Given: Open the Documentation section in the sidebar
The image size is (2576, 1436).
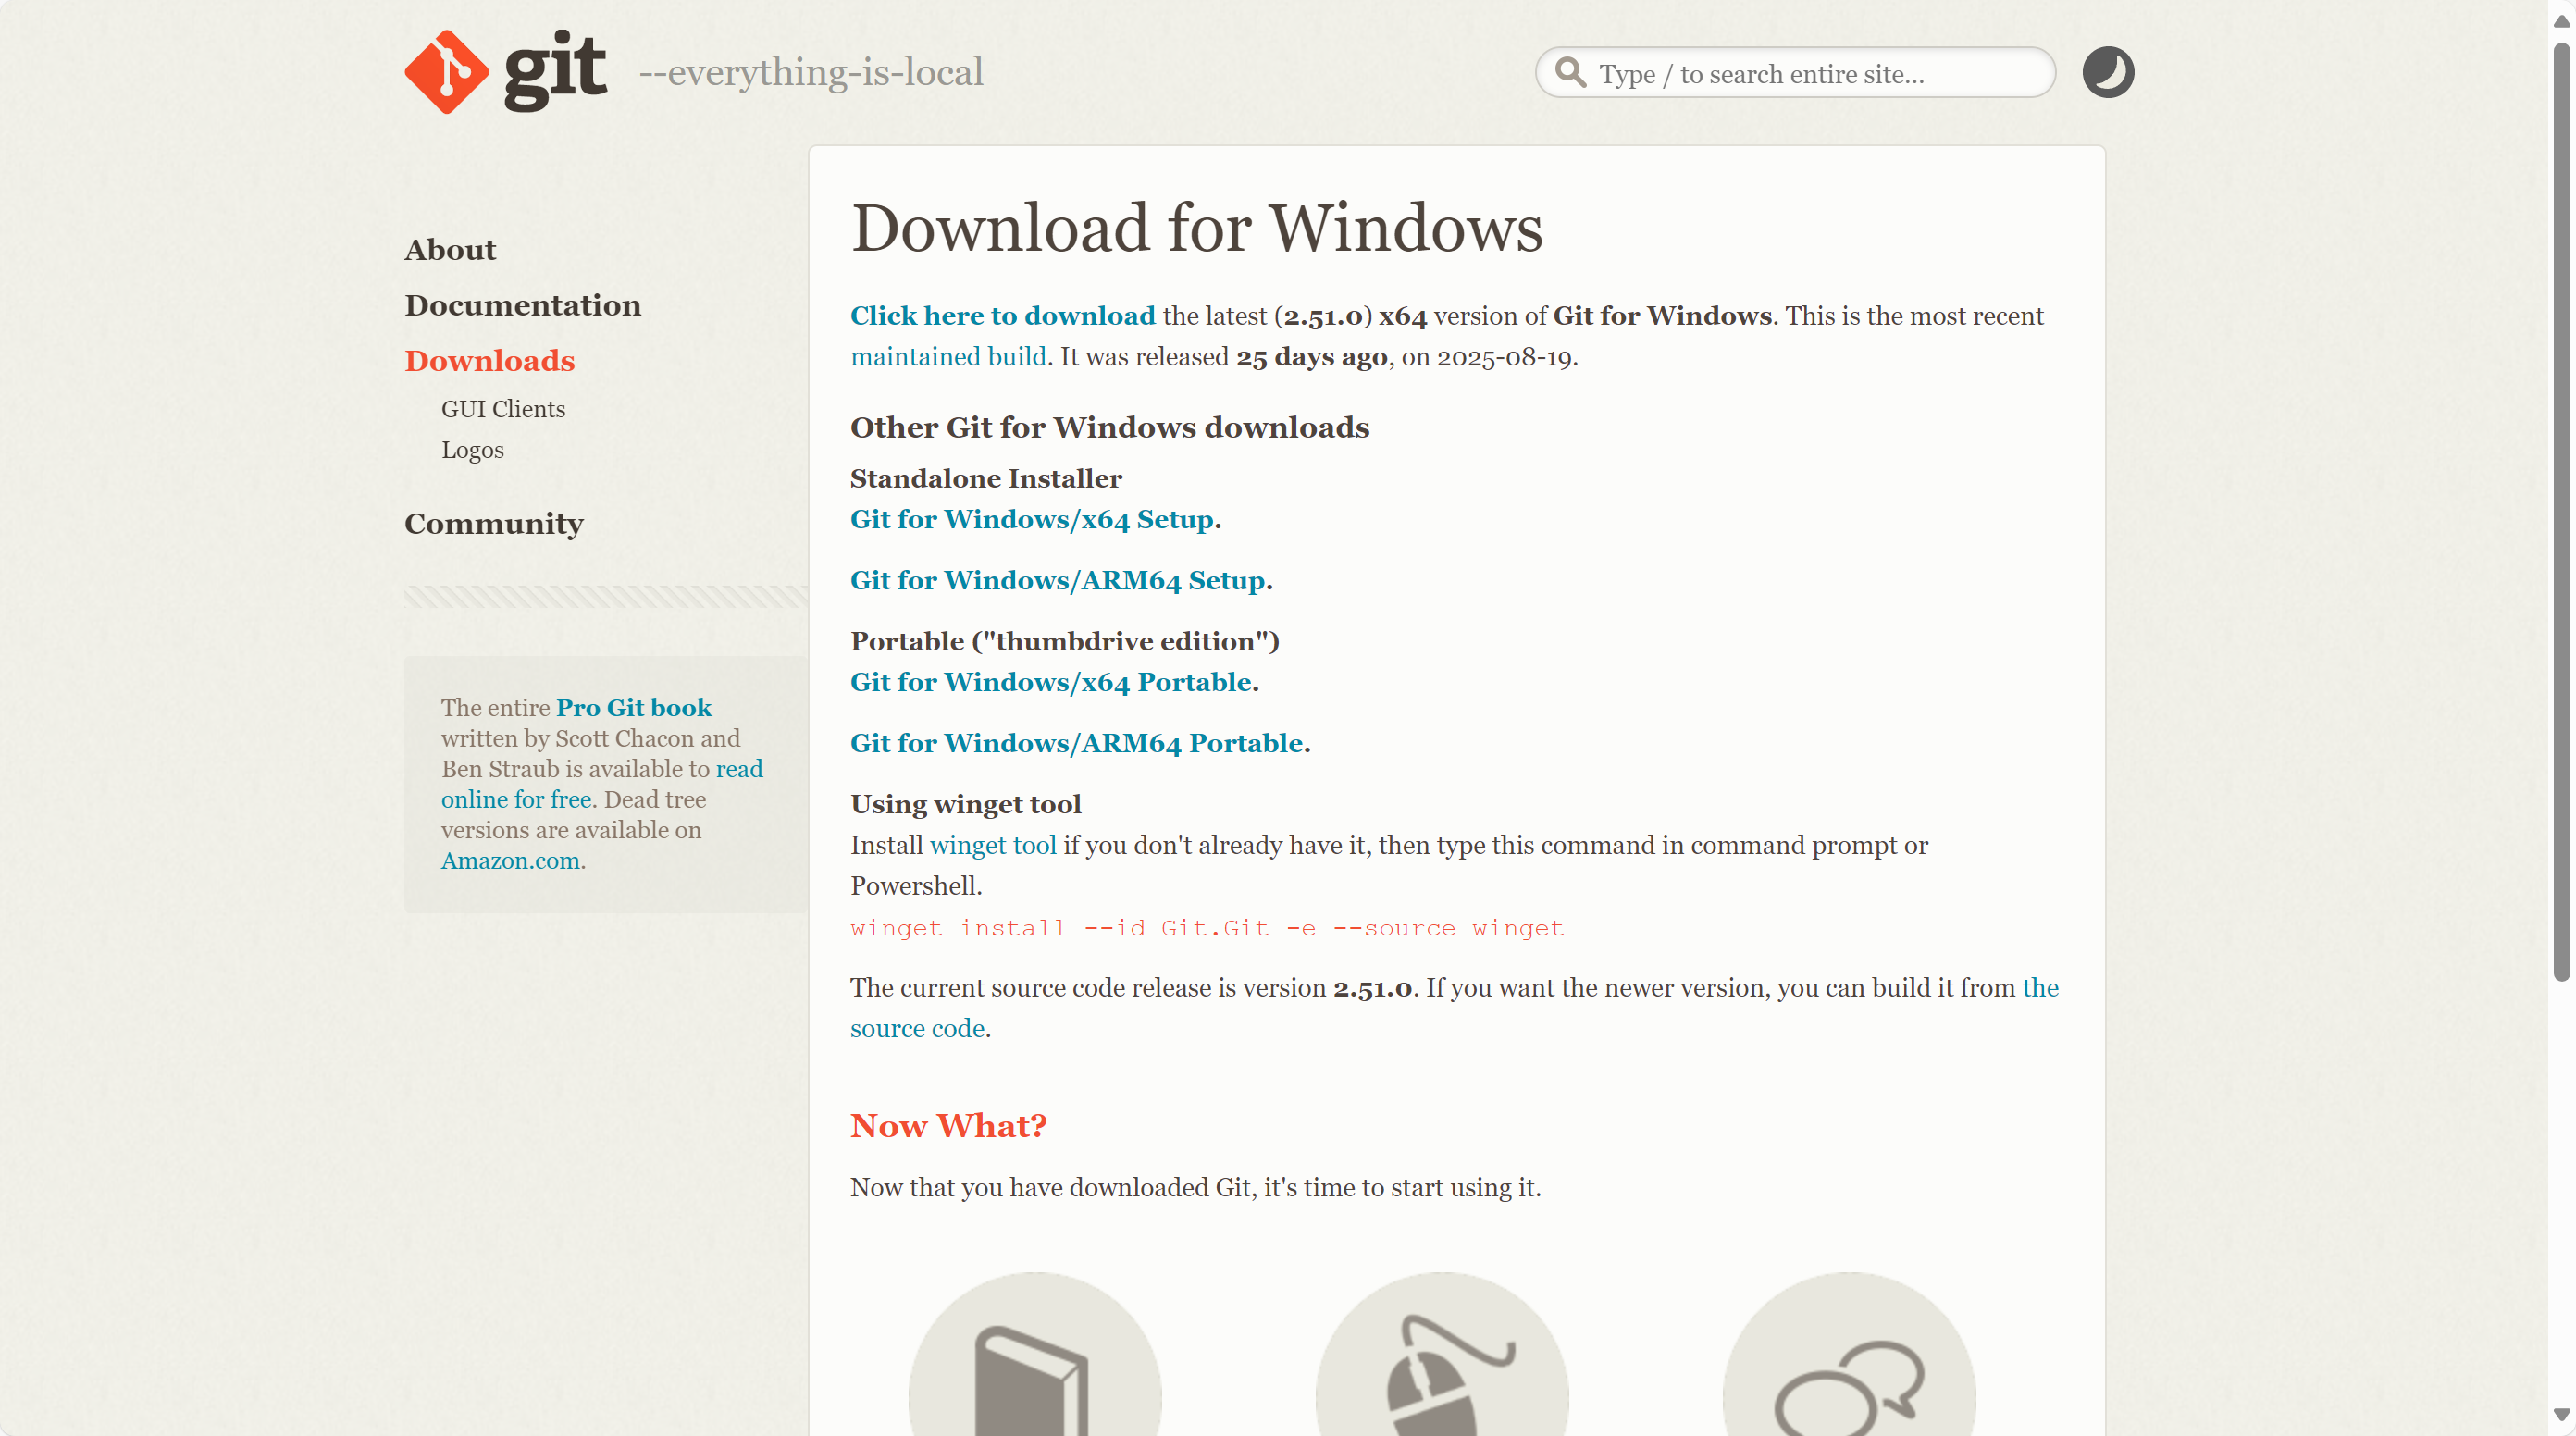Looking at the screenshot, I should [523, 305].
